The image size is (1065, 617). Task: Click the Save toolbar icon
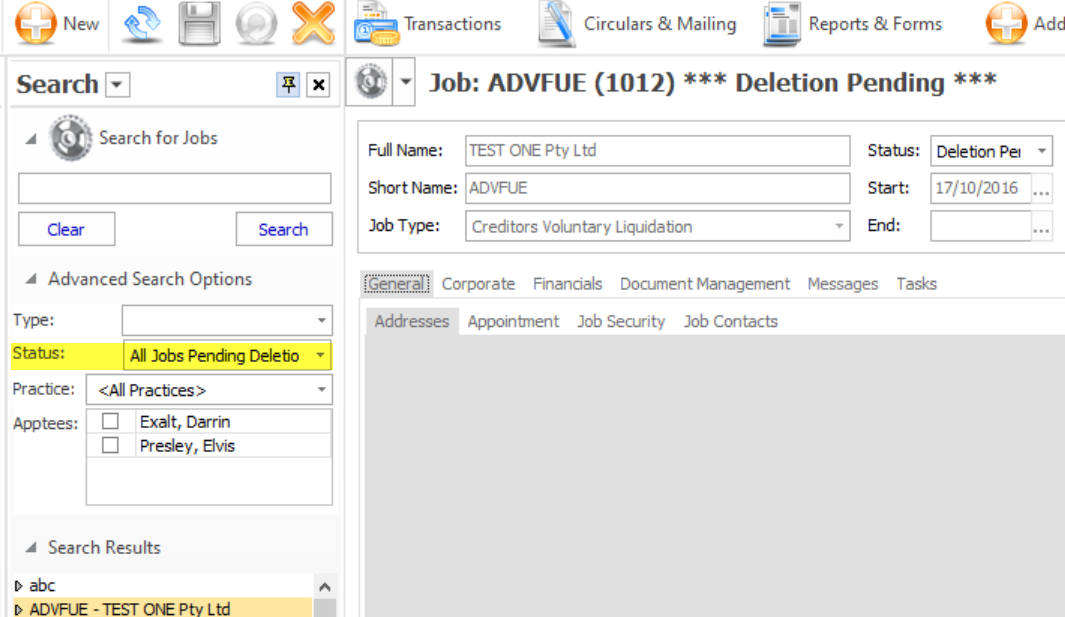[x=198, y=23]
